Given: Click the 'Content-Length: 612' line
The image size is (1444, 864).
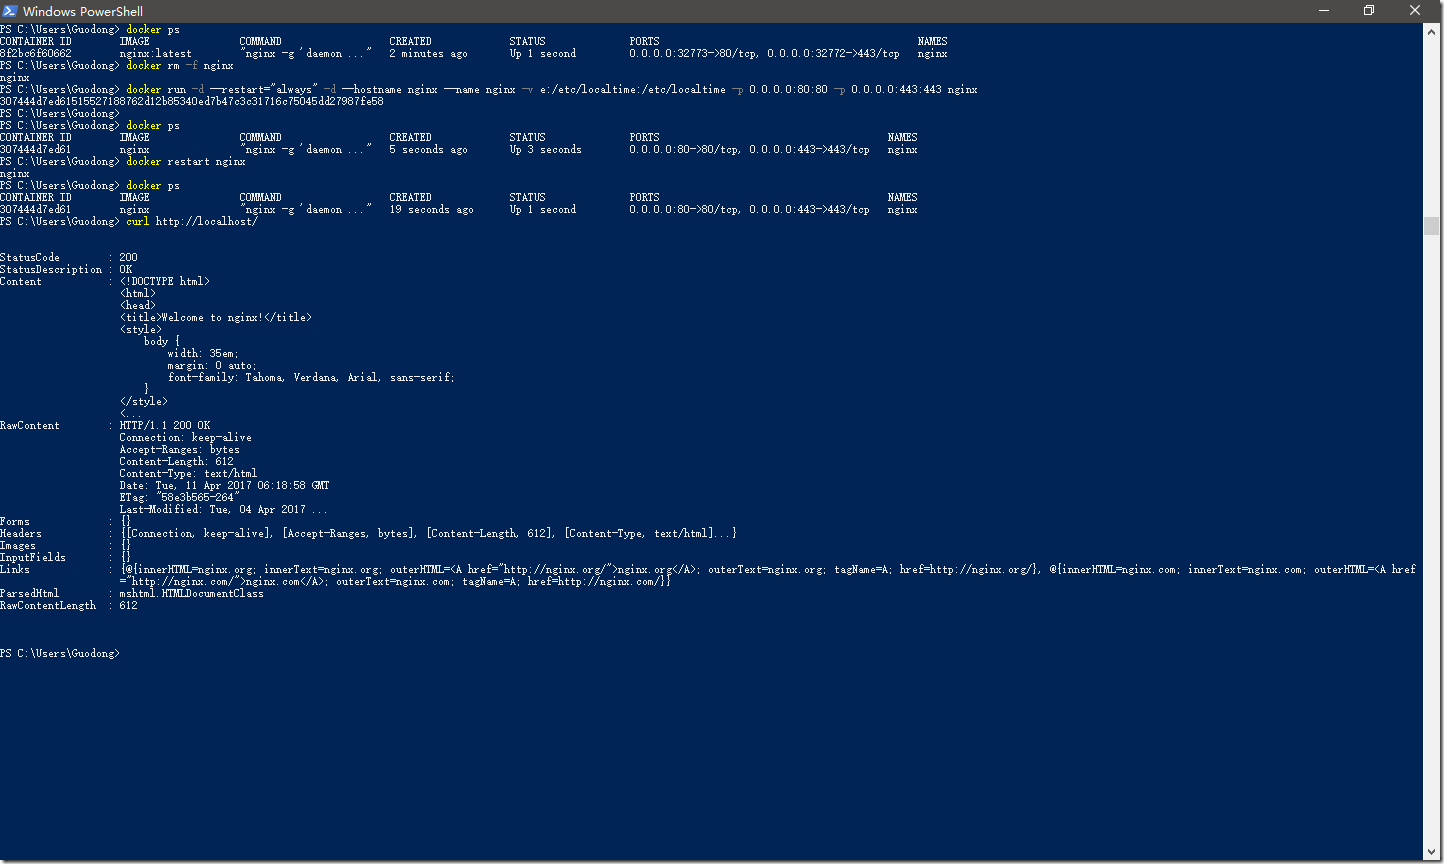Looking at the screenshot, I should (177, 462).
